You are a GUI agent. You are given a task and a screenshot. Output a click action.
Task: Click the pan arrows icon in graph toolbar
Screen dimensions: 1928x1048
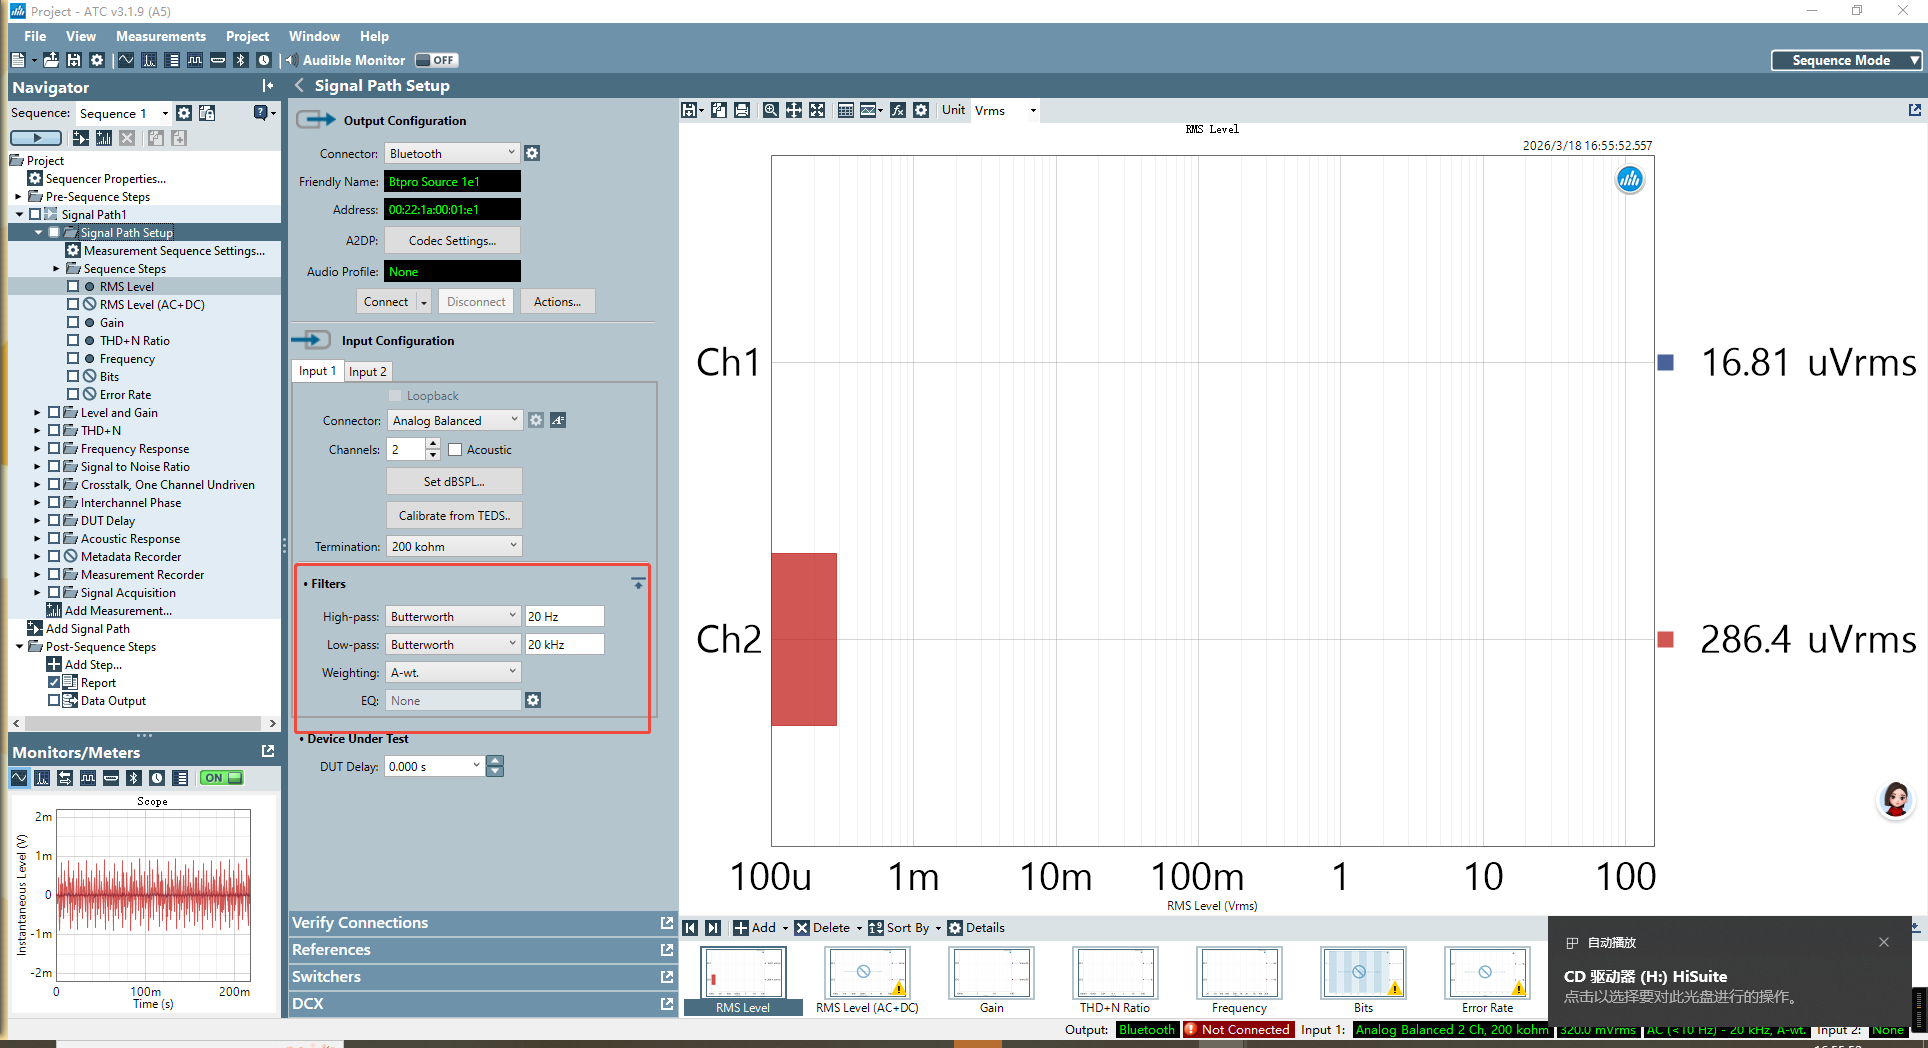pyautogui.click(x=794, y=110)
